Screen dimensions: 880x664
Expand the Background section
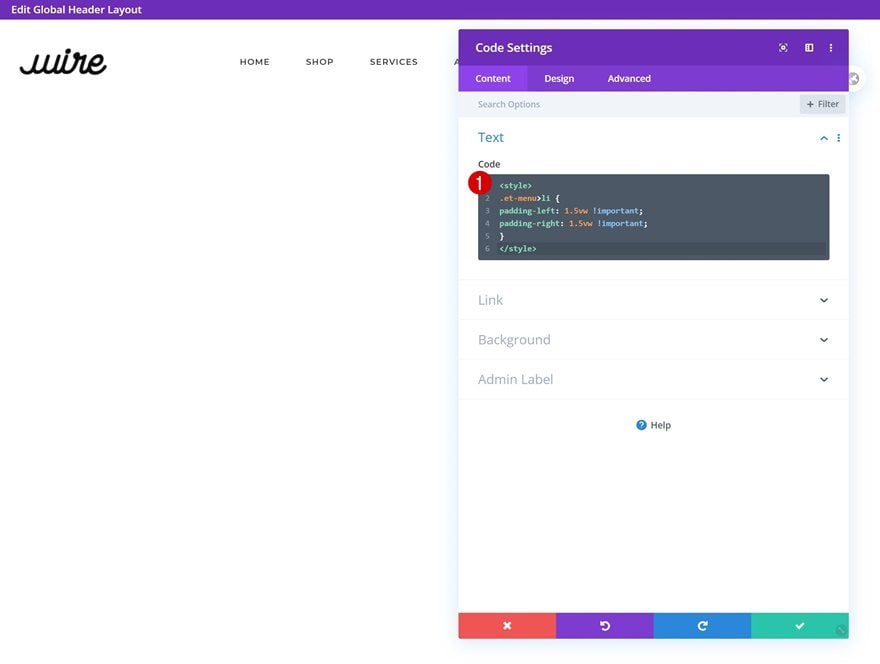coord(653,340)
